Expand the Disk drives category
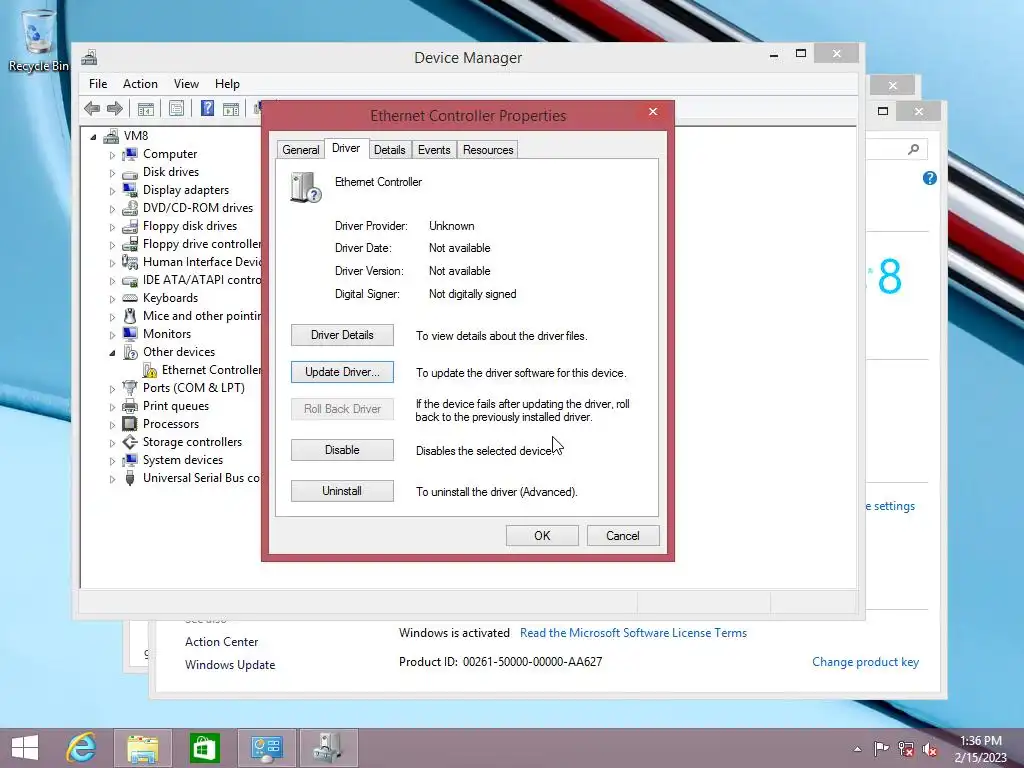 click(x=112, y=173)
